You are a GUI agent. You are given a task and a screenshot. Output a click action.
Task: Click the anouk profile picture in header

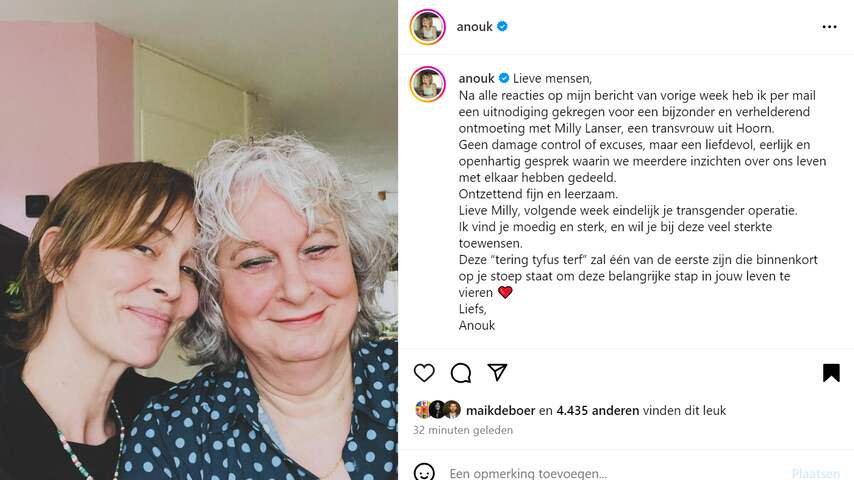[428, 27]
